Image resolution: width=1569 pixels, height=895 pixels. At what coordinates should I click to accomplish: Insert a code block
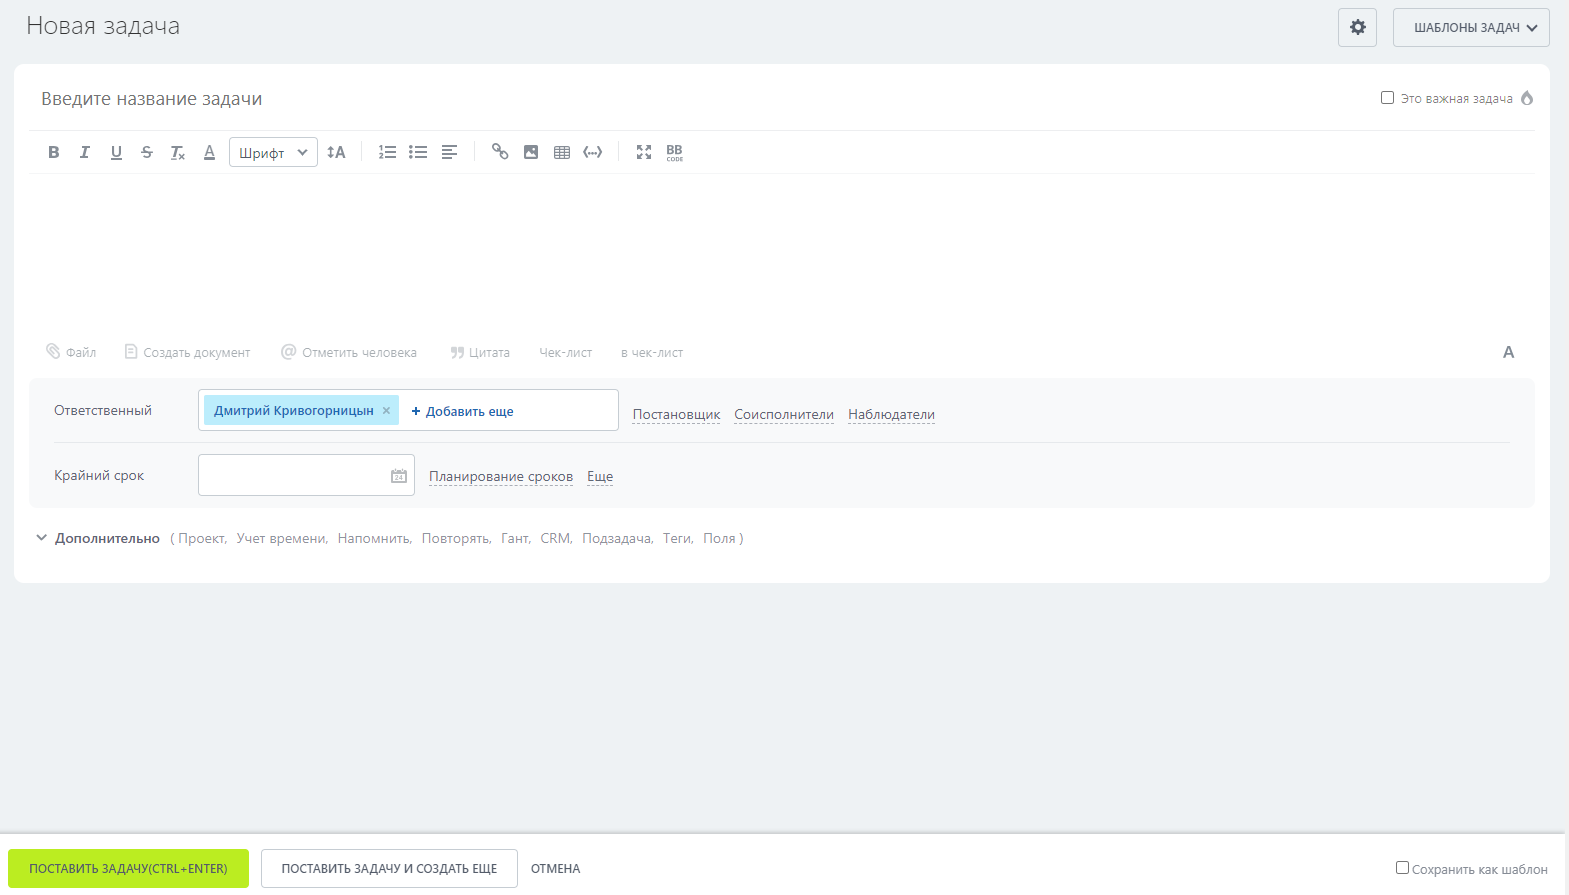593,152
